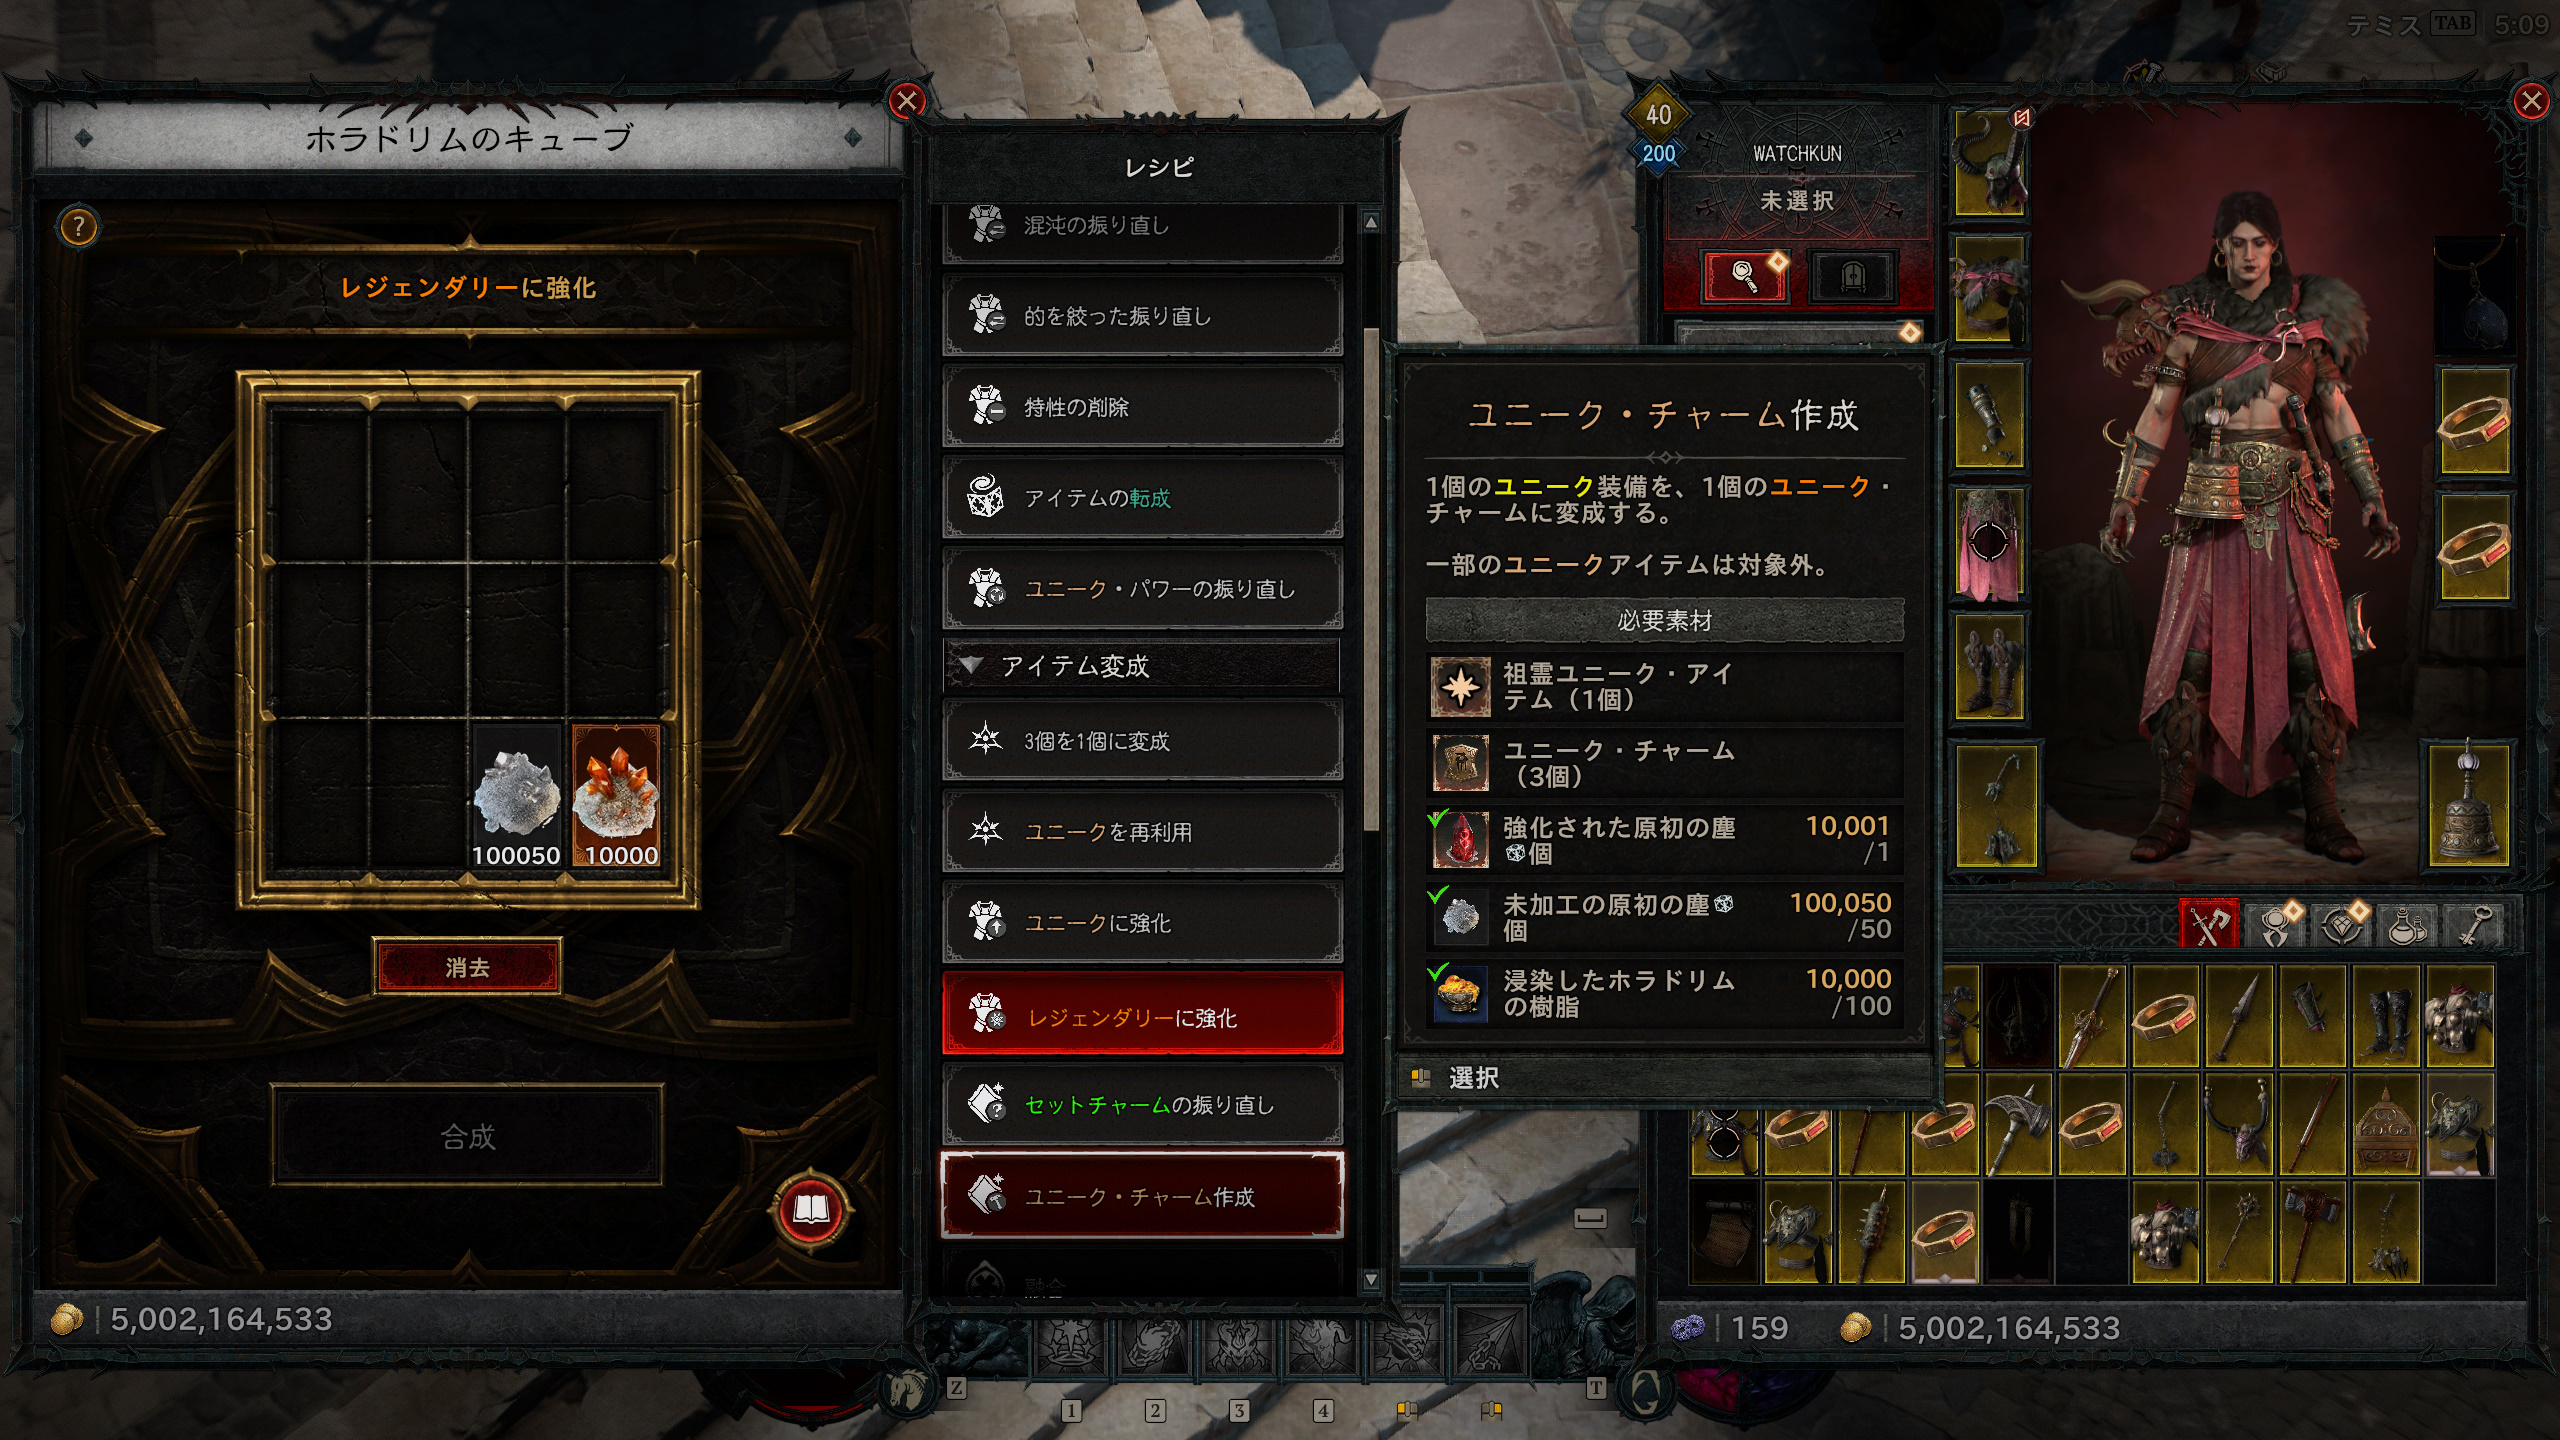Select the セットチャームの振り直し recipe
Screen dimensions: 2560x1440
[x=1142, y=1104]
